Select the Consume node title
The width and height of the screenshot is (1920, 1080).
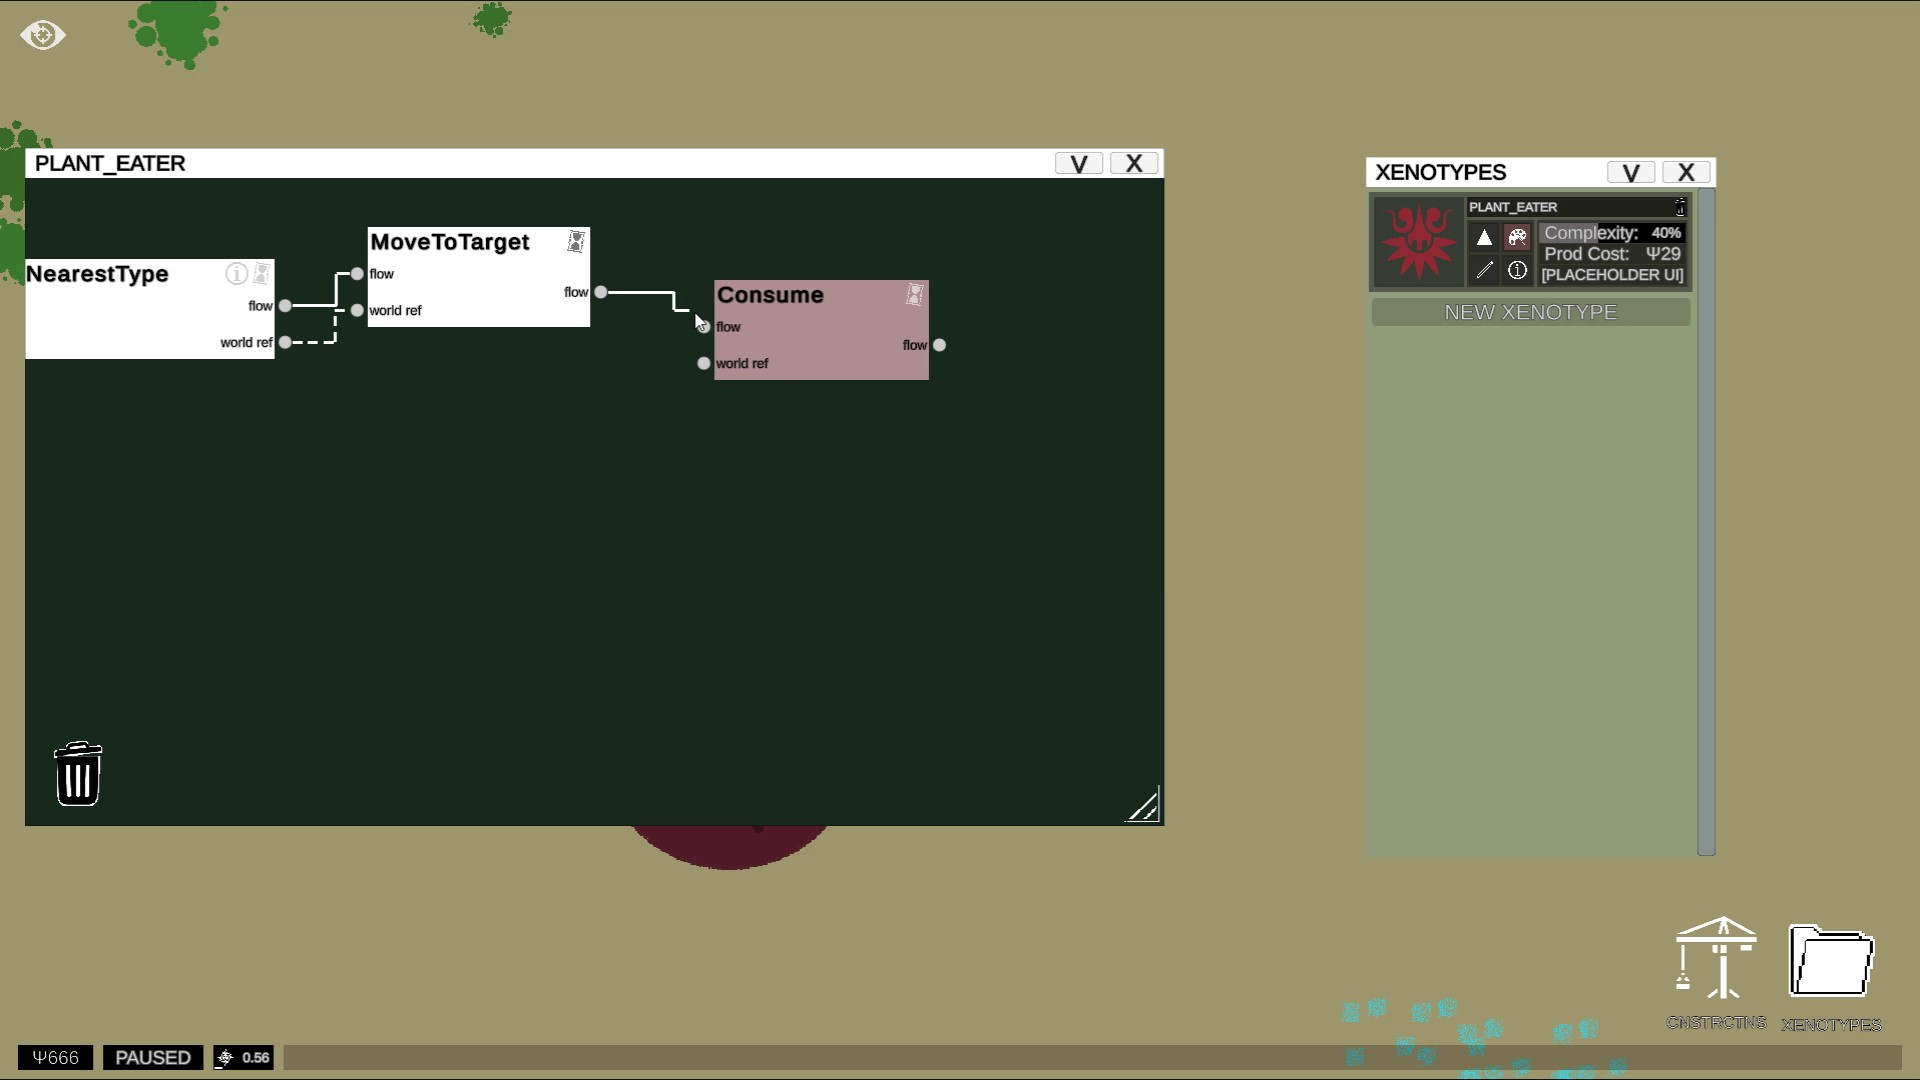(770, 295)
